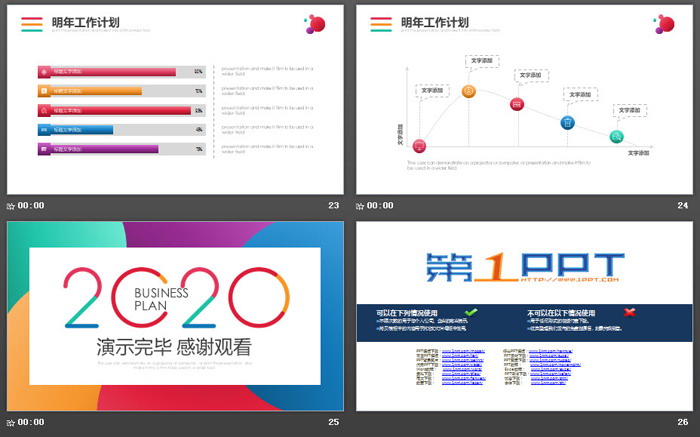Select the red circle icon at the chart origin
The width and height of the screenshot is (700, 437).
coord(419,146)
